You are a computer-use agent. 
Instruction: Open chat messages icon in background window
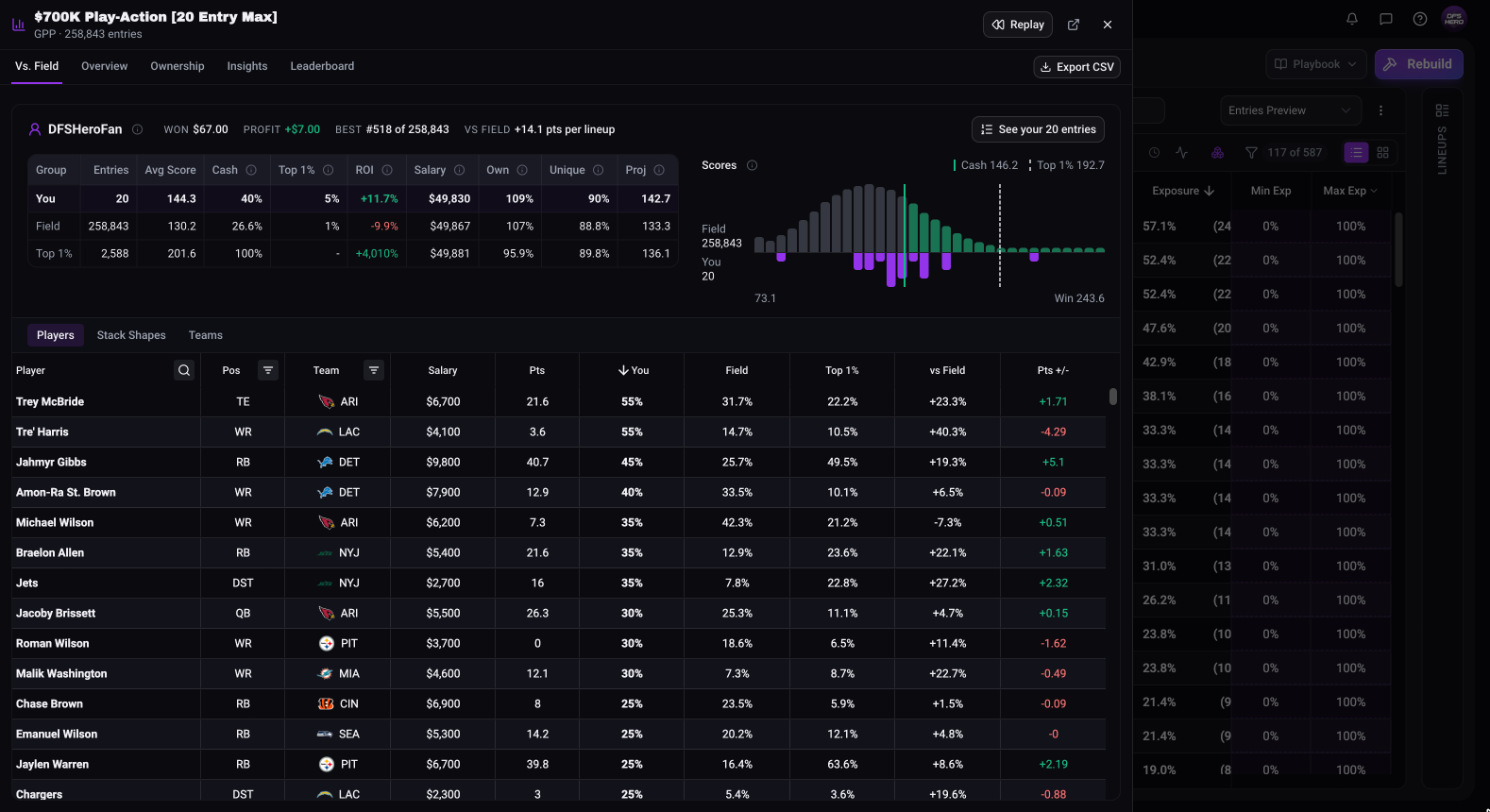point(1386,19)
